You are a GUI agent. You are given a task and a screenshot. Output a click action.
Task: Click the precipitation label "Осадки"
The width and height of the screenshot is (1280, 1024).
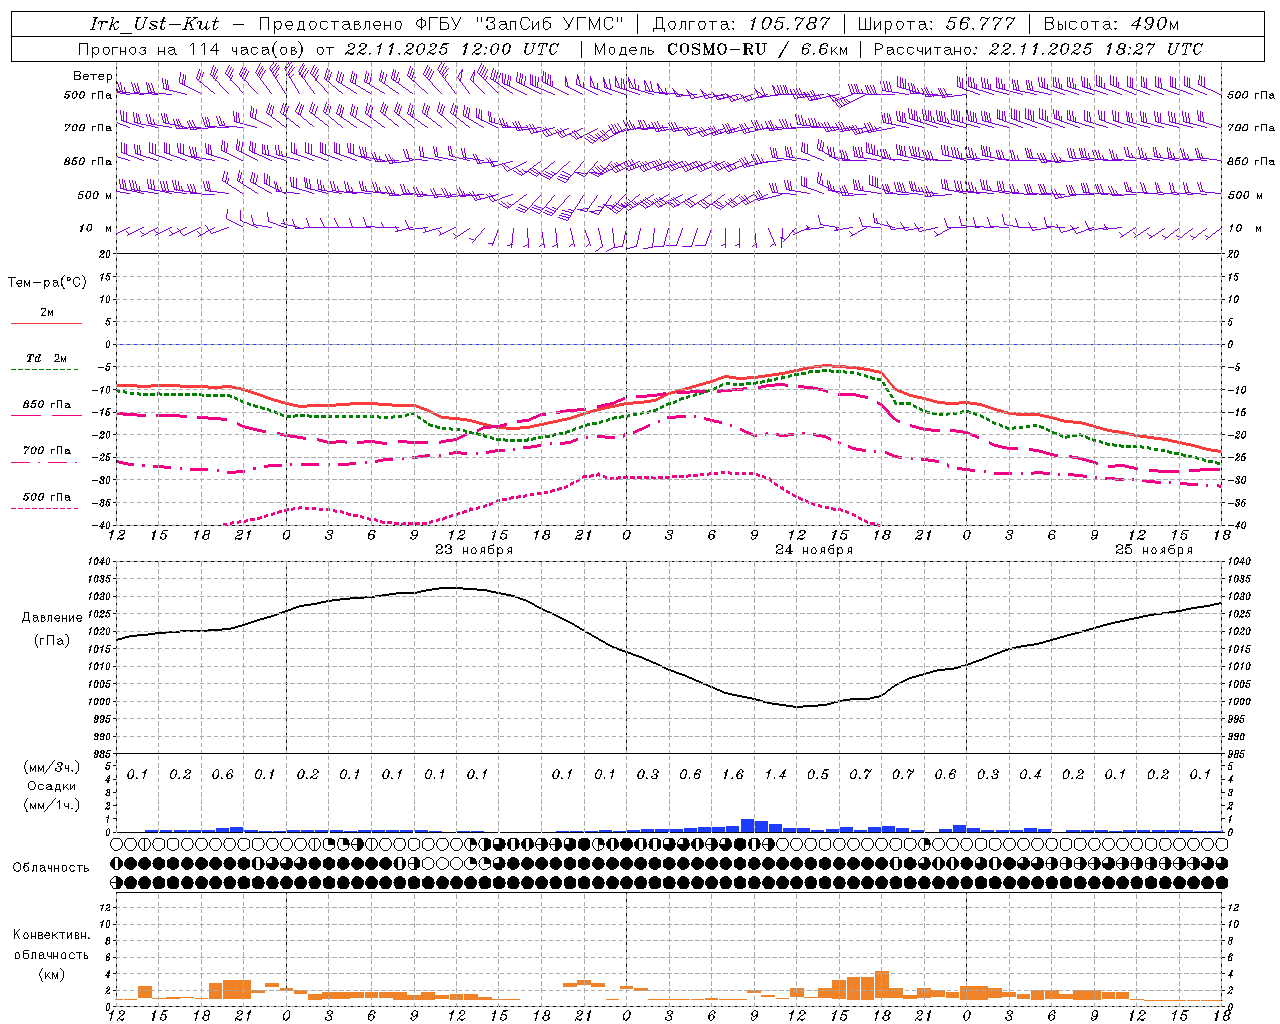click(x=52, y=786)
